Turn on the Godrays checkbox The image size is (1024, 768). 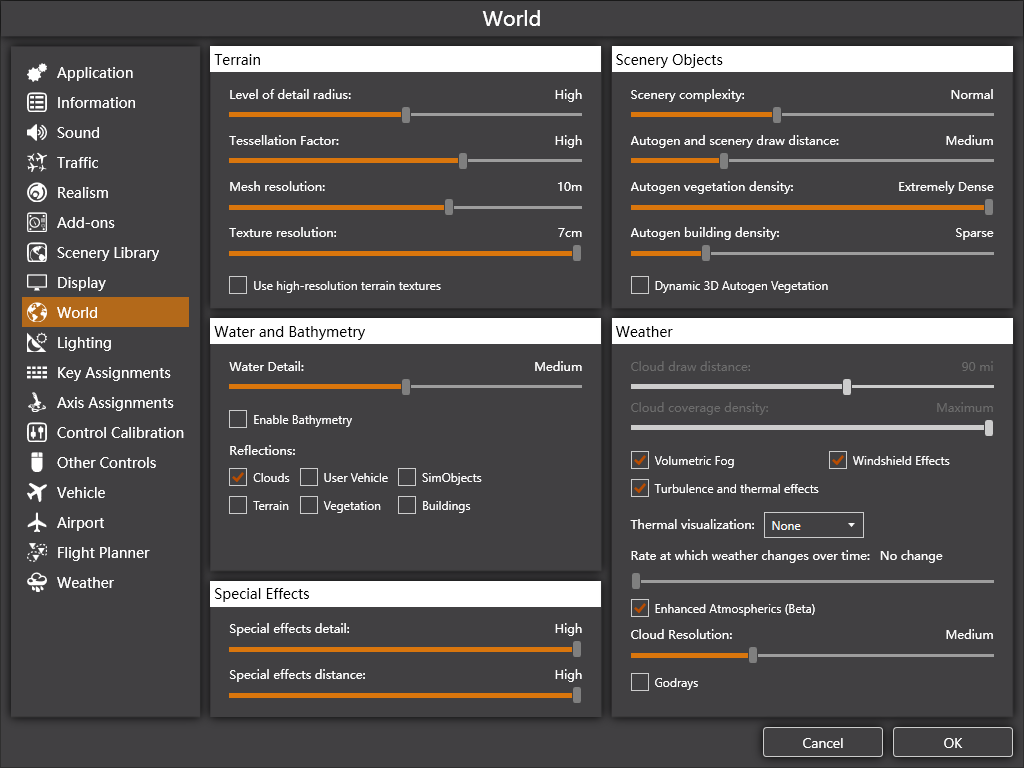640,683
